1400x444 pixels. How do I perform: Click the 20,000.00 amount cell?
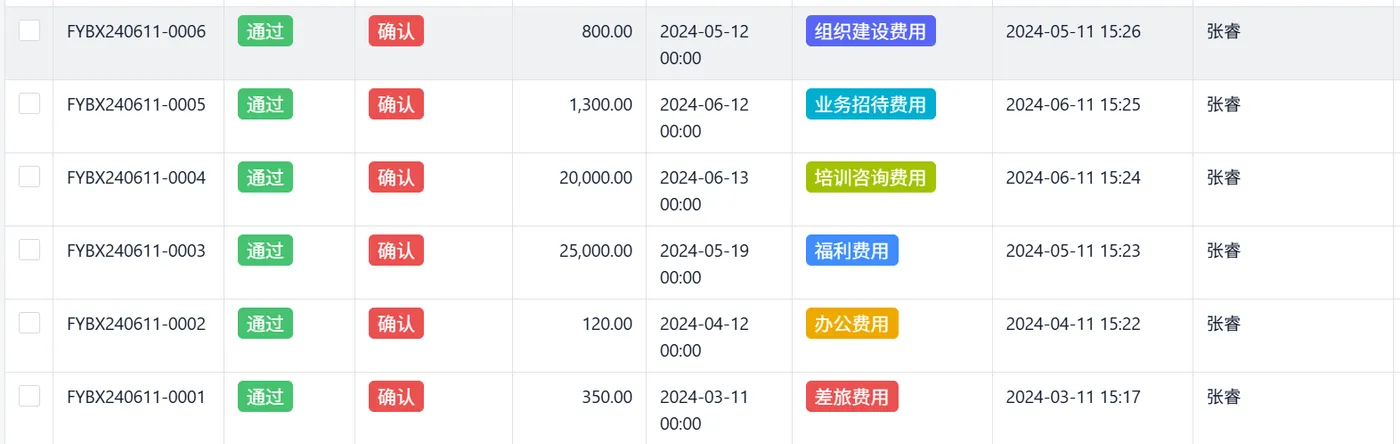click(x=596, y=178)
